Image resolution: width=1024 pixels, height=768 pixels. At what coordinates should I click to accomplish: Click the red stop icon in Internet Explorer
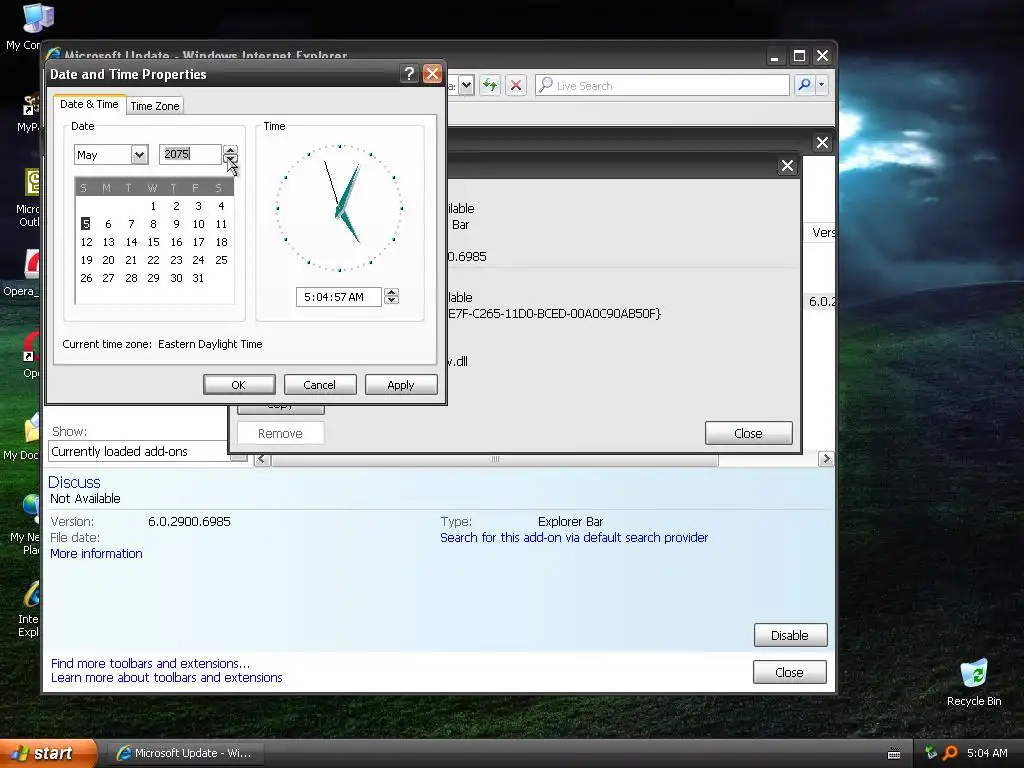pyautogui.click(x=516, y=85)
